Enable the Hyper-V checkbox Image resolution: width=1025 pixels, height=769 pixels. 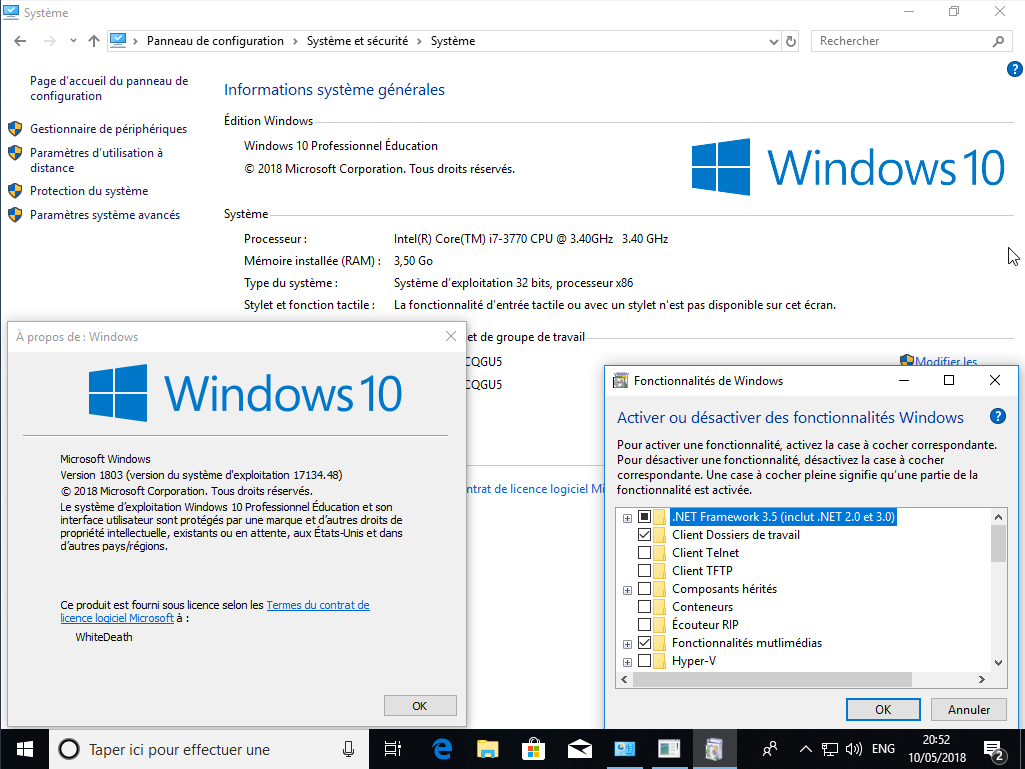click(644, 660)
